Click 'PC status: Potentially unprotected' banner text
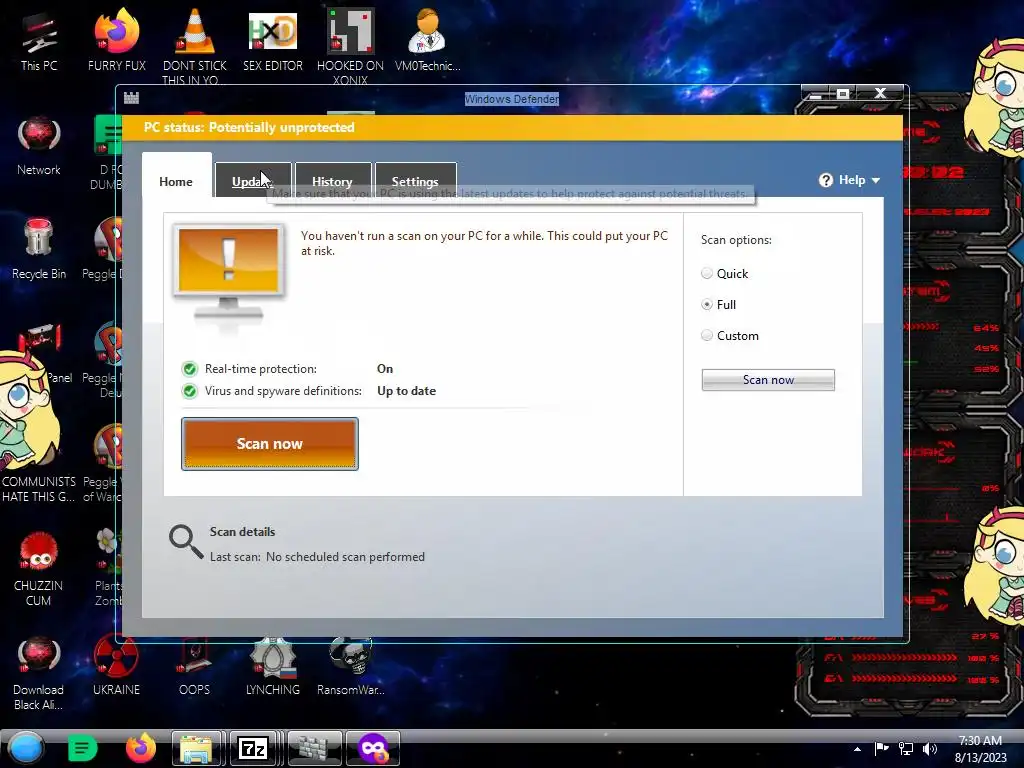Image resolution: width=1024 pixels, height=768 pixels. [249, 127]
